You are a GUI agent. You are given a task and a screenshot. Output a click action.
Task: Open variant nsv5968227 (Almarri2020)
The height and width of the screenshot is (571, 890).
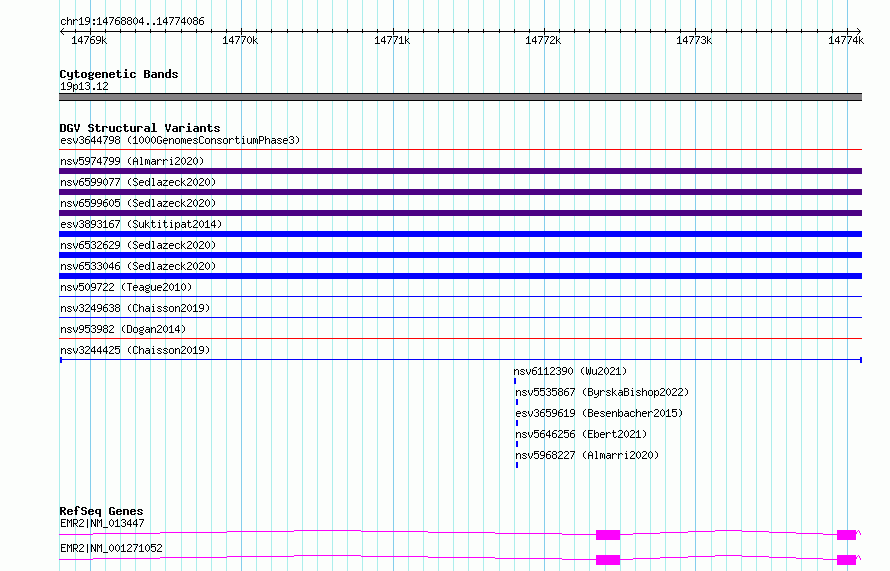(587, 455)
